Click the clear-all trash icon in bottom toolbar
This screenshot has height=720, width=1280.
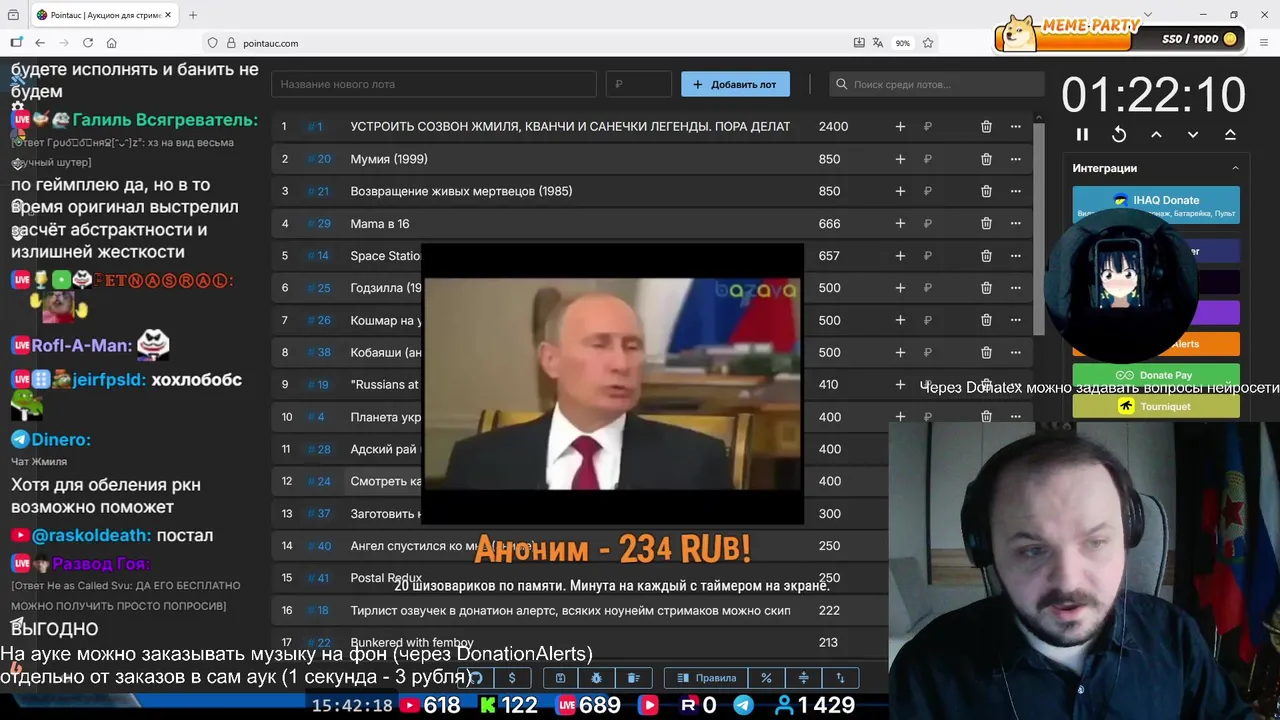tap(633, 678)
